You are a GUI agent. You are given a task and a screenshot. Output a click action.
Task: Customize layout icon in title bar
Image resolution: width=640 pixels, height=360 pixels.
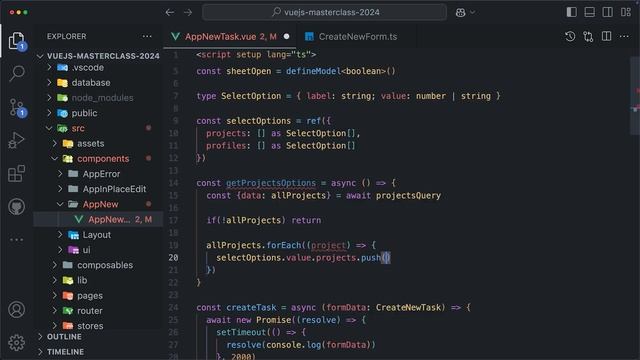click(626, 12)
